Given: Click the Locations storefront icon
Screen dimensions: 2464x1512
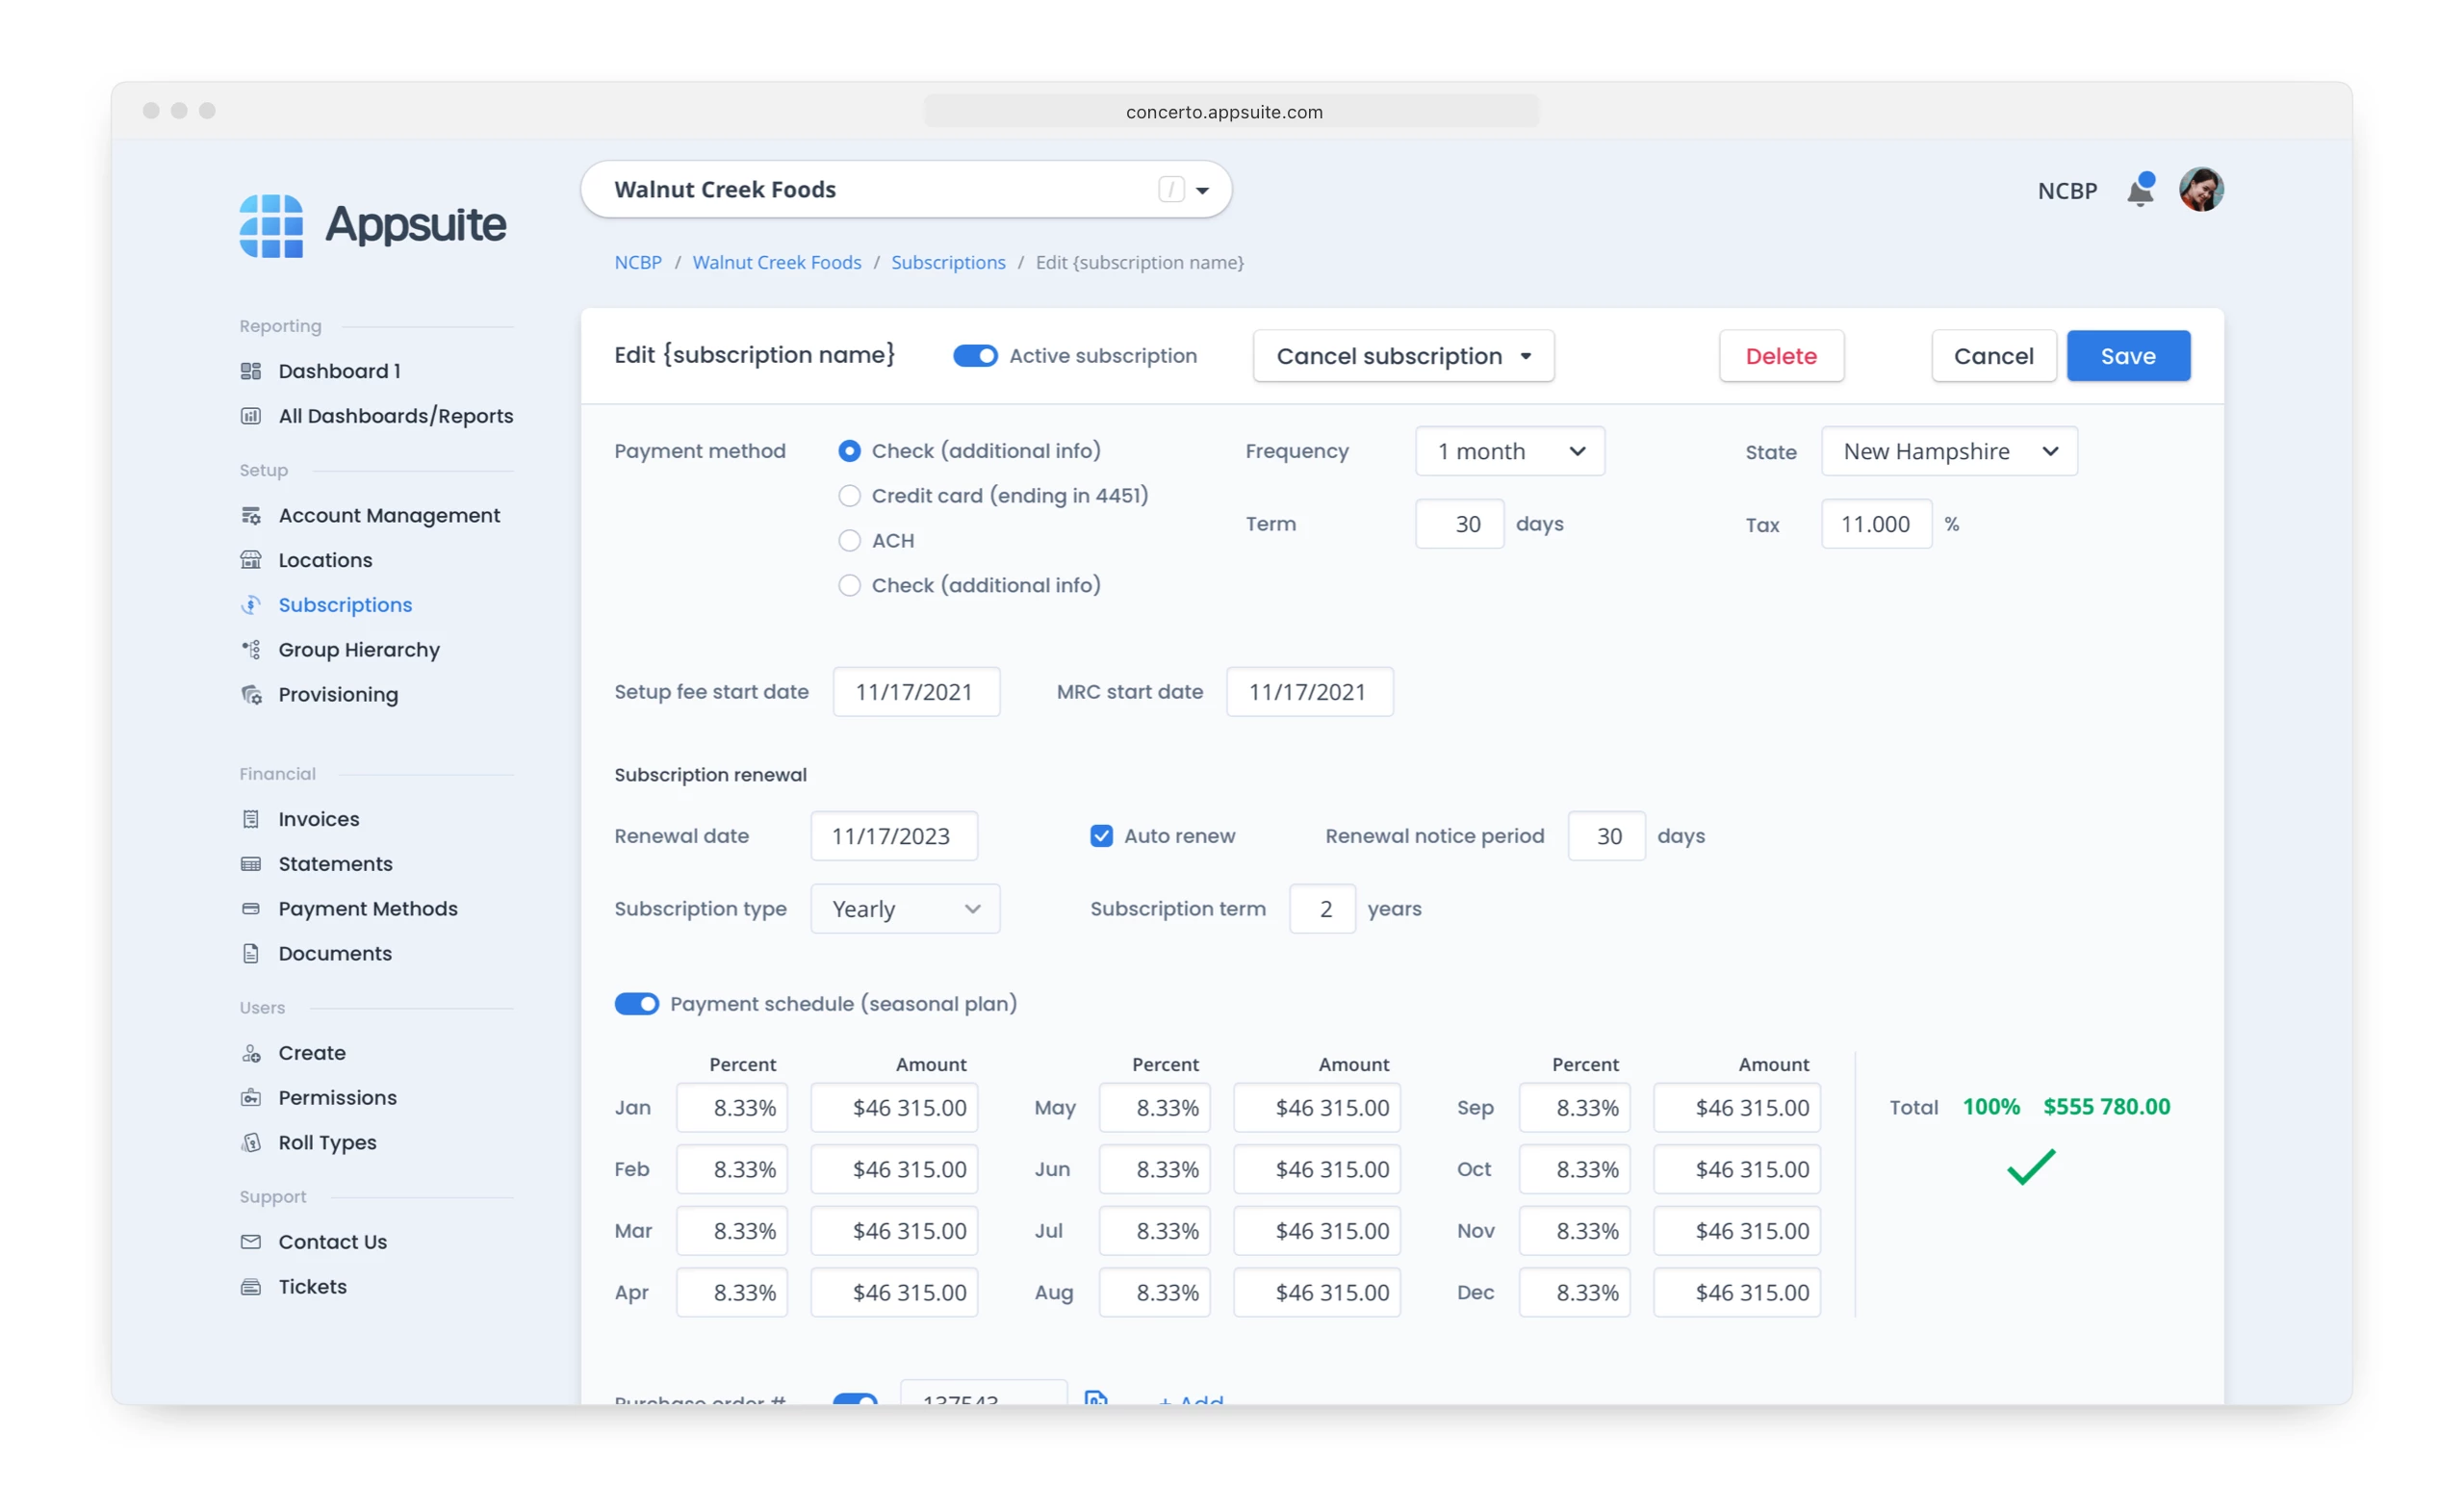Looking at the screenshot, I should [x=251, y=560].
